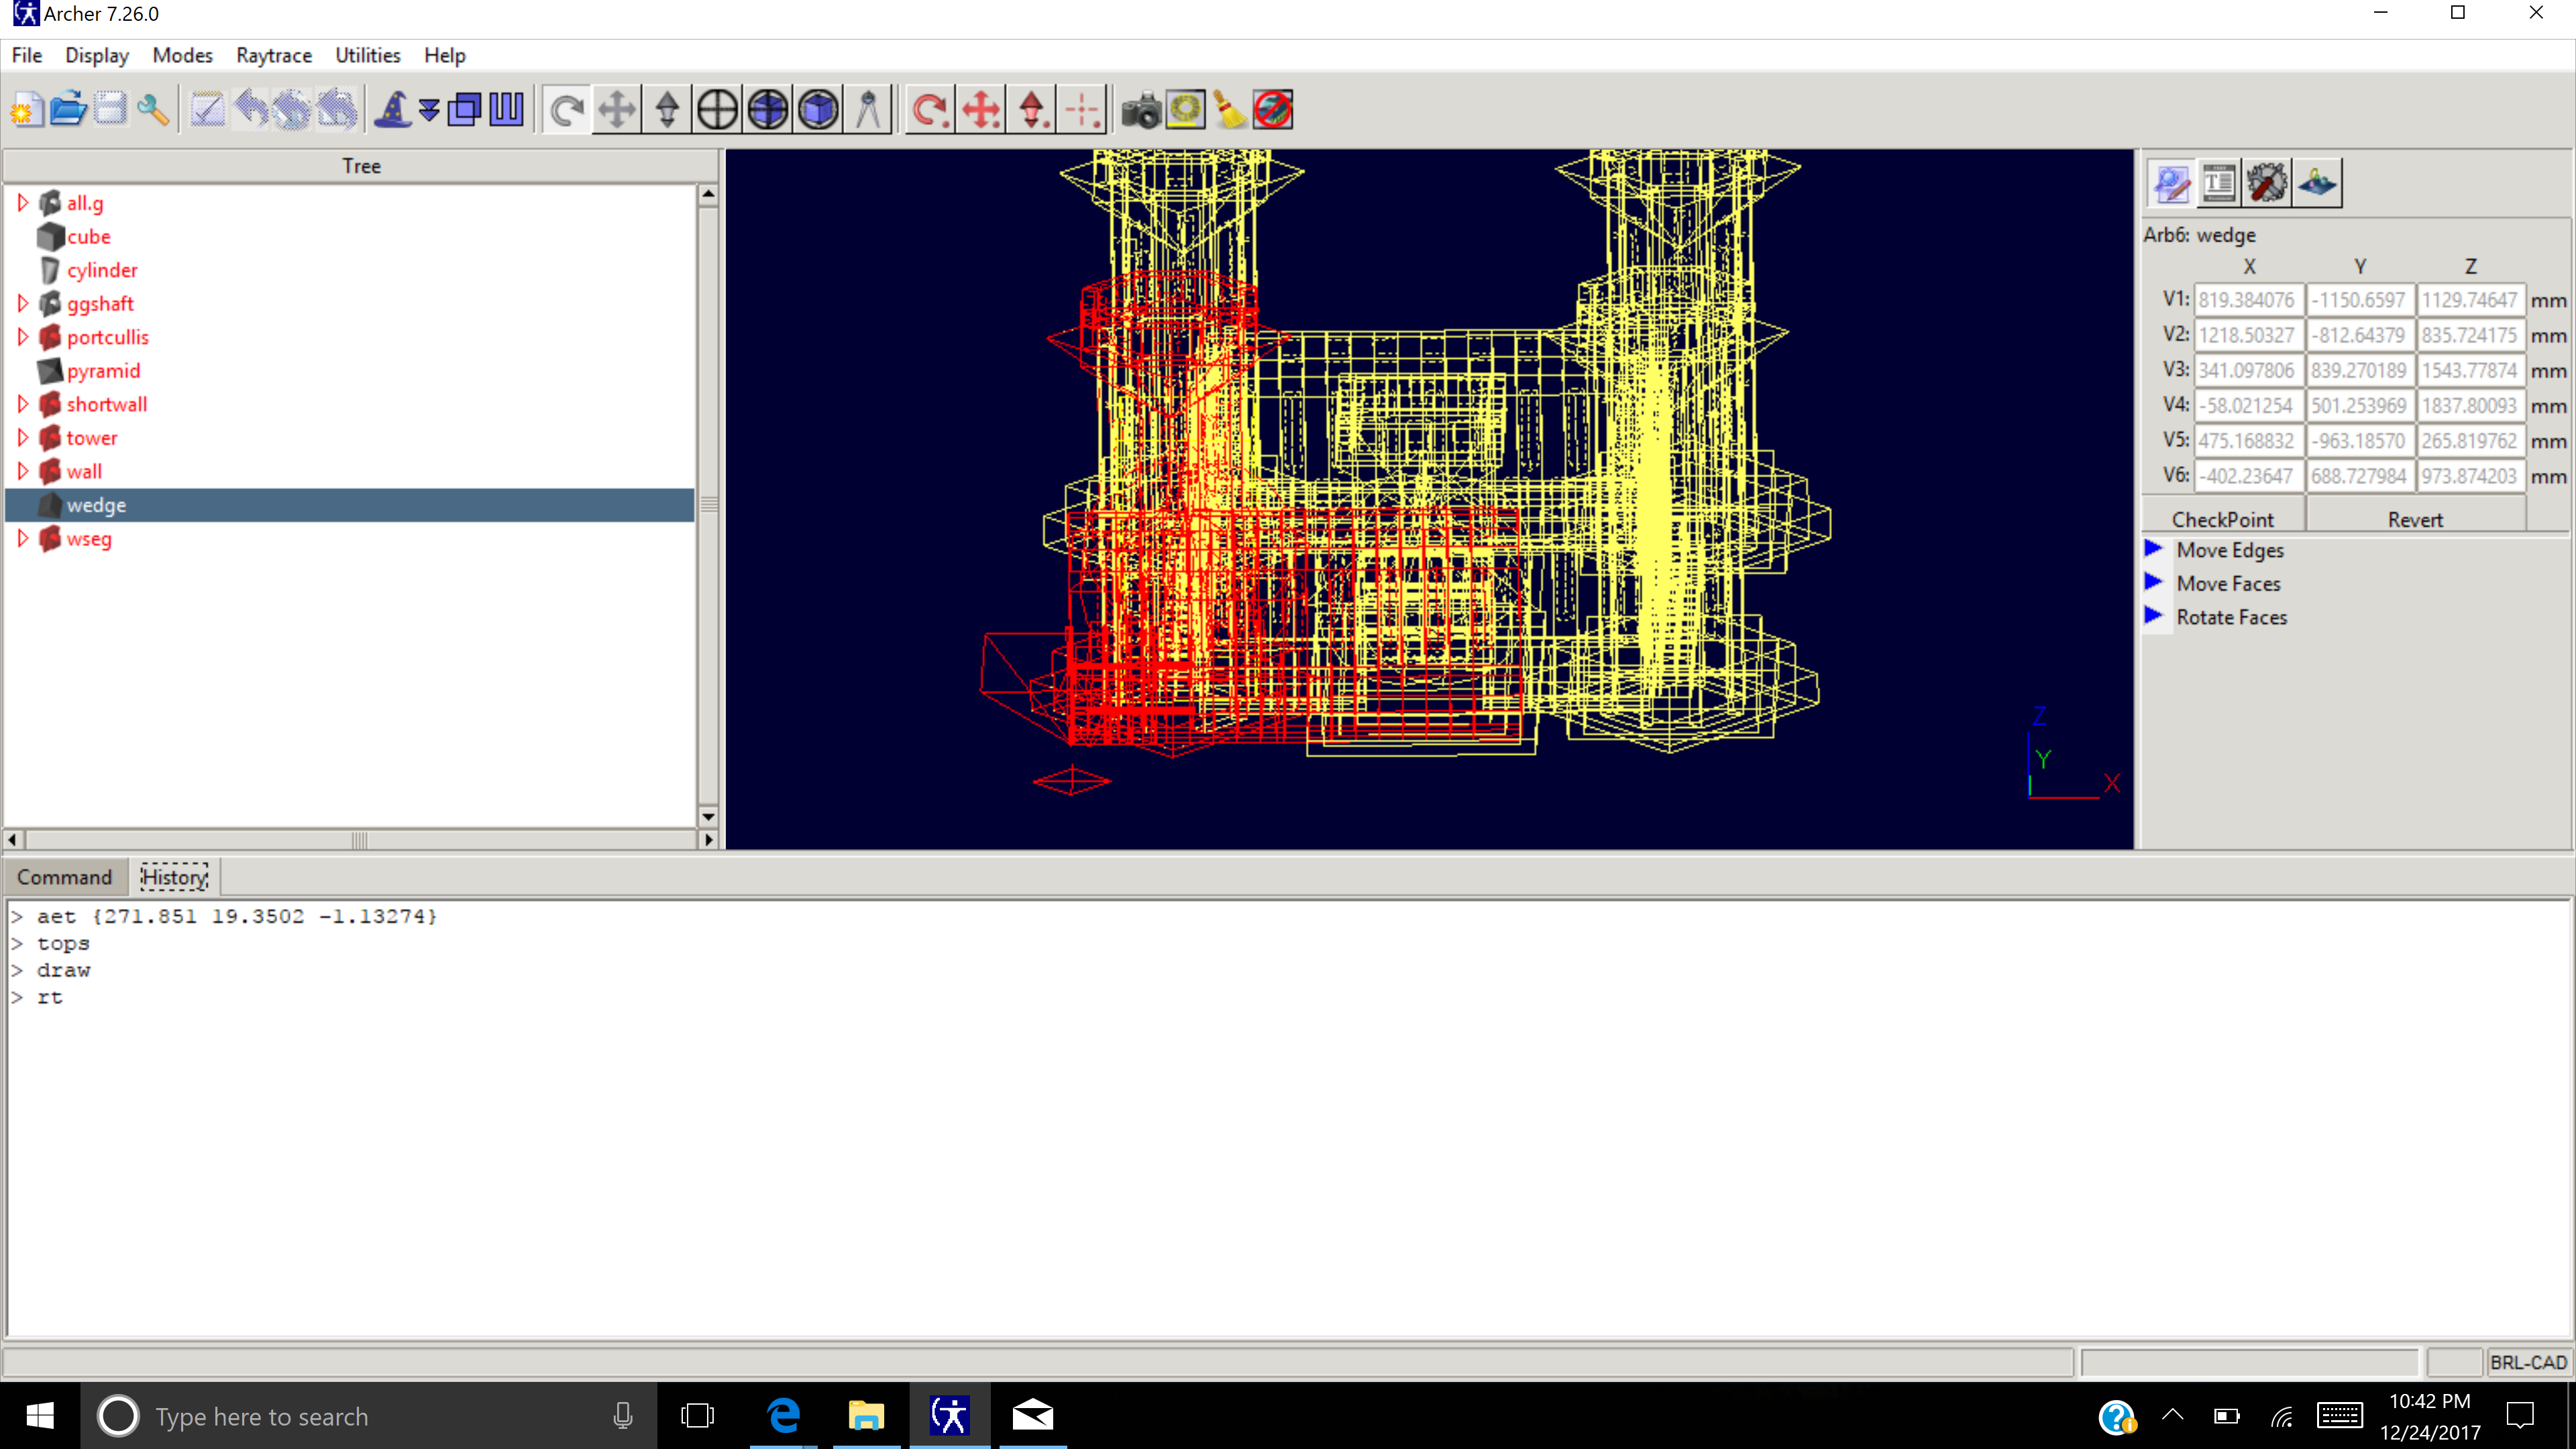This screenshot has width=2576, height=1449.
Task: Switch to the History tab
Action: pos(174,877)
